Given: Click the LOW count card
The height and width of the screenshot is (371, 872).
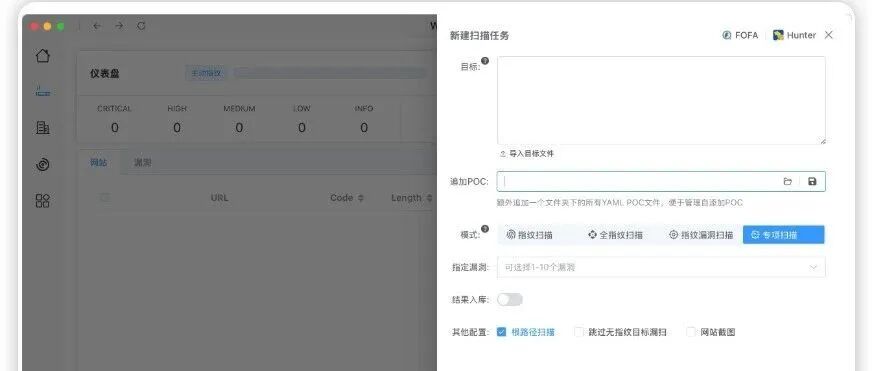Looking at the screenshot, I should click(x=301, y=120).
